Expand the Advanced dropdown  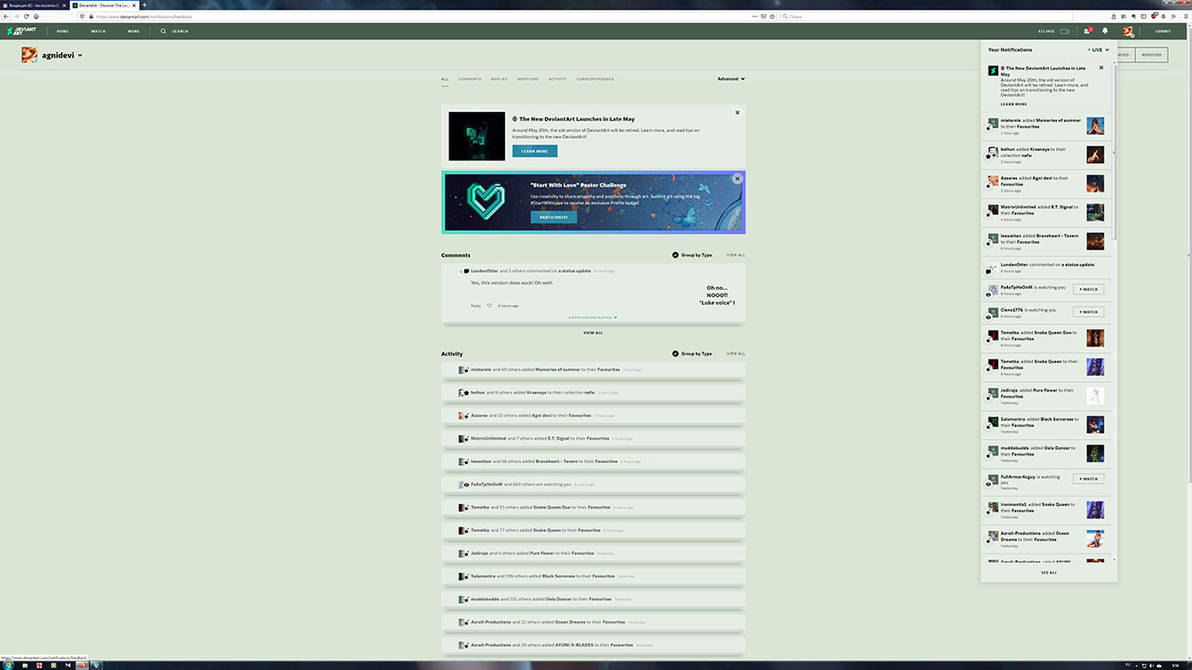tap(731, 79)
